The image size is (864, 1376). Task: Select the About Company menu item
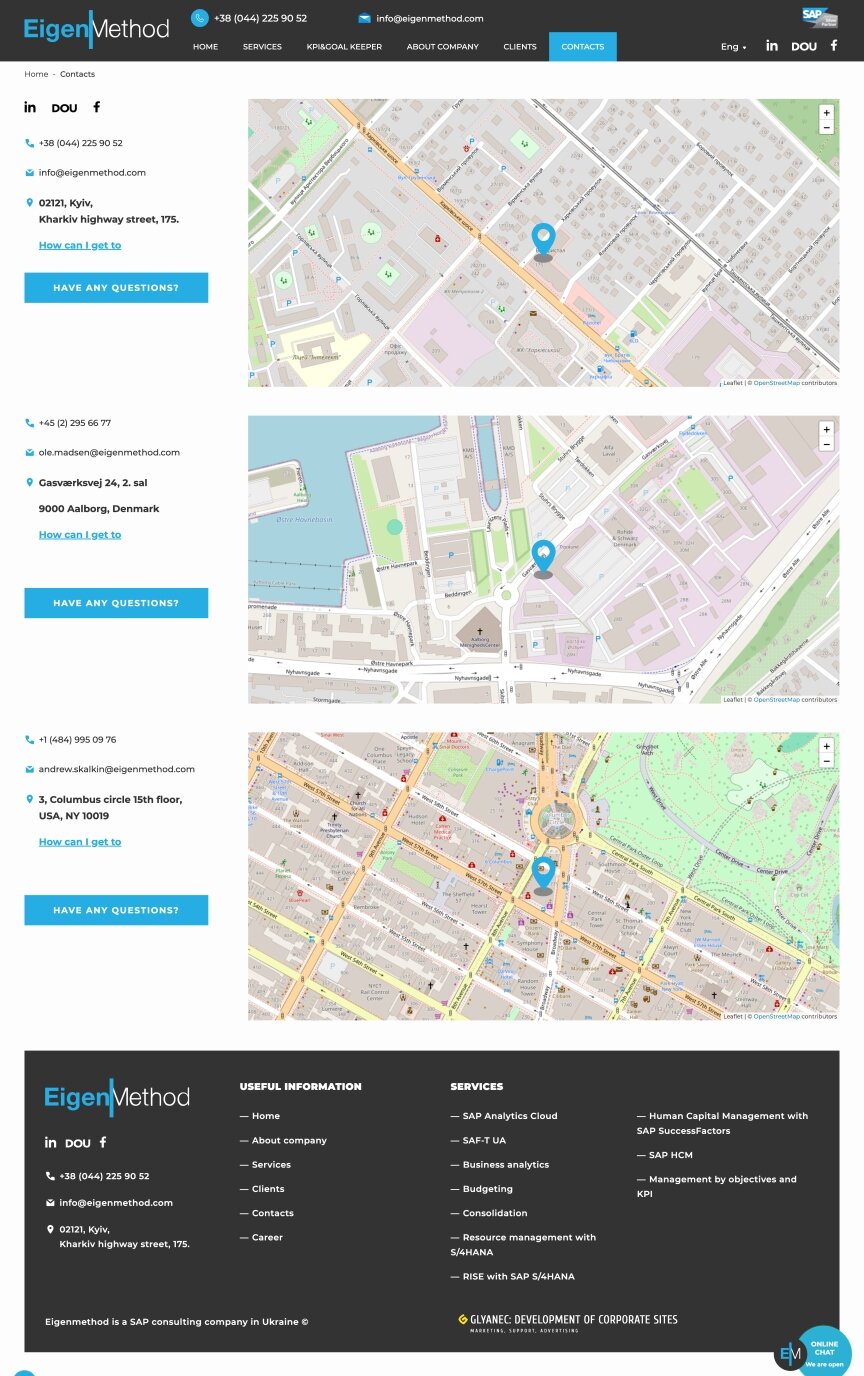tap(443, 47)
